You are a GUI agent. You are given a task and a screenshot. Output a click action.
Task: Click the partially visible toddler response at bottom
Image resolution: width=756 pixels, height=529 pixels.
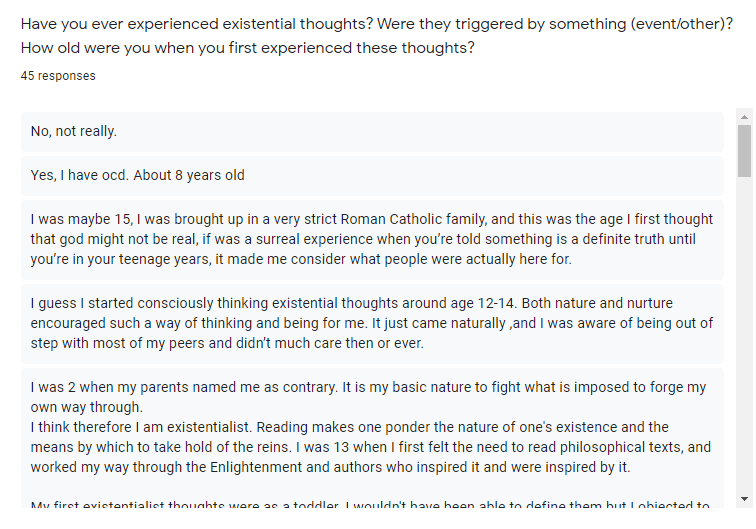[x=372, y=505]
